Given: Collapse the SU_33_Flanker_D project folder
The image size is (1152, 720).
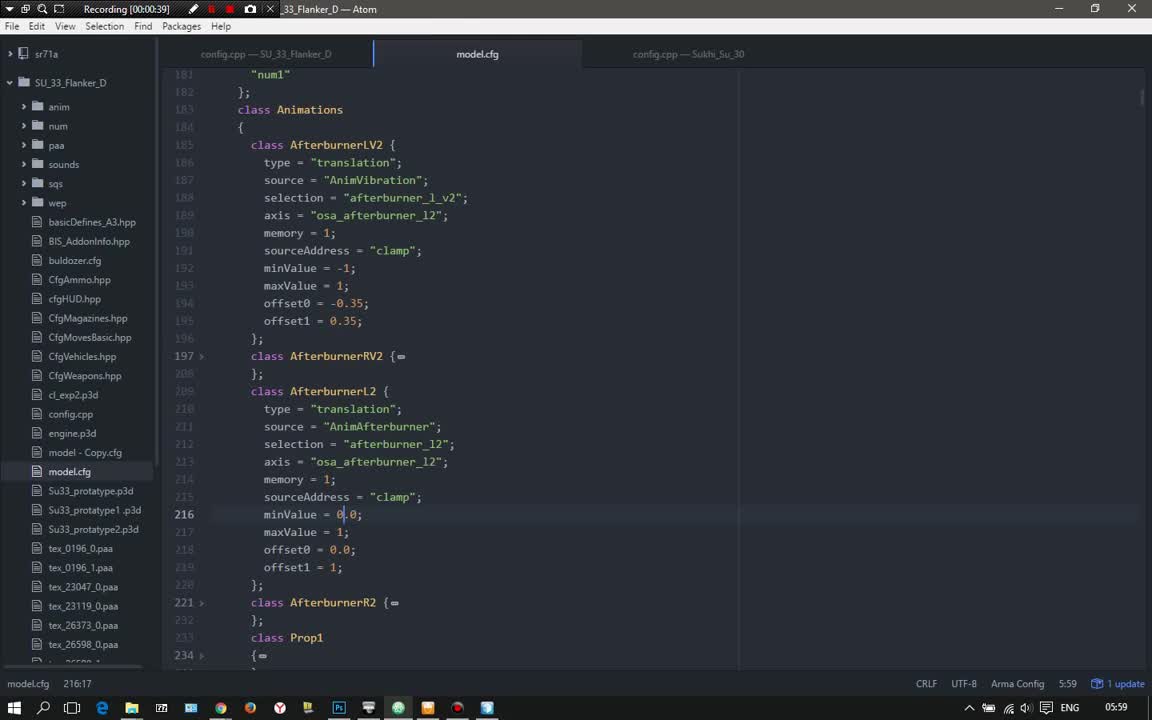Looking at the screenshot, I should coord(11,83).
